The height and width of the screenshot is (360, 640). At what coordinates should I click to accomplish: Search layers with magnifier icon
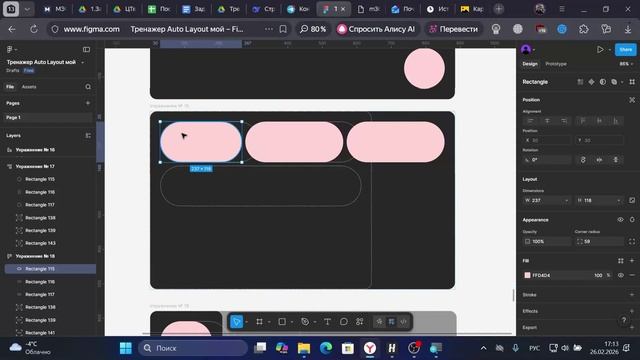(x=88, y=87)
